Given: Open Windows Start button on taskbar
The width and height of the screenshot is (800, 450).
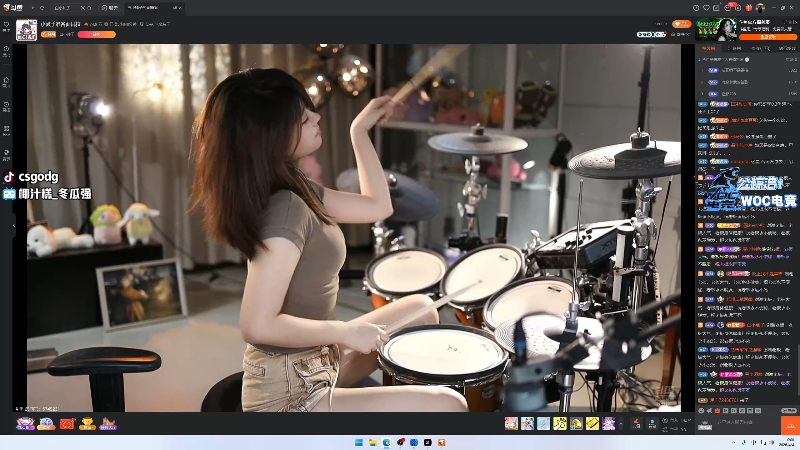Looking at the screenshot, I should 360,442.
